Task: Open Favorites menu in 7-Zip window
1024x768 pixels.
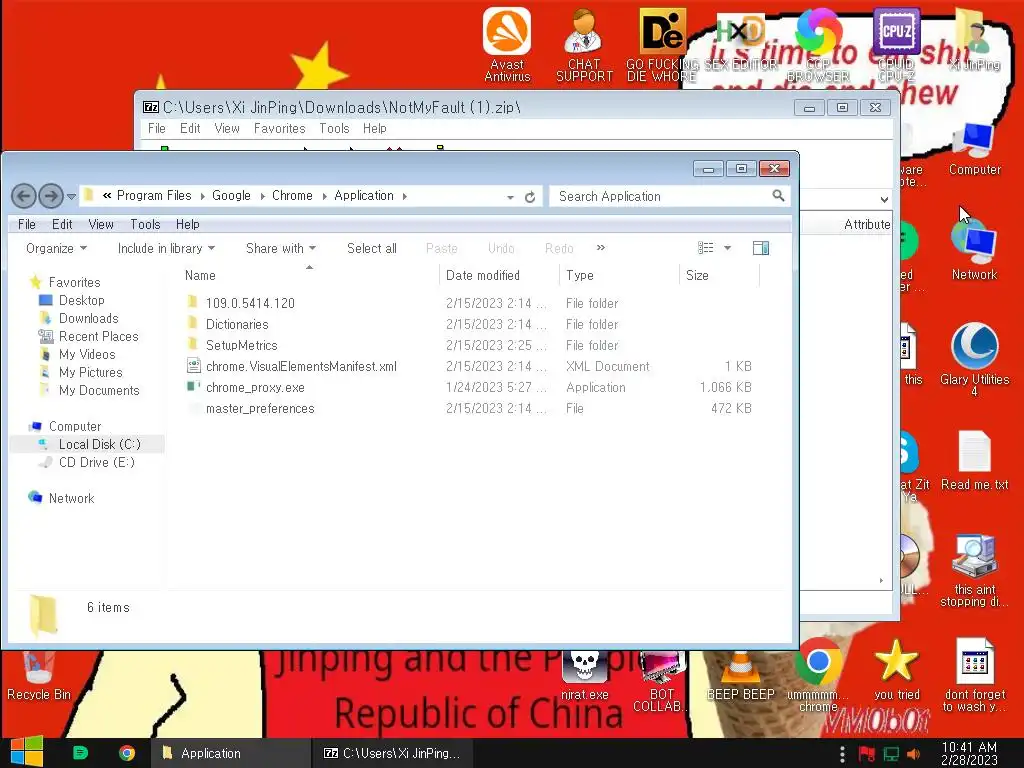Action: pos(280,129)
